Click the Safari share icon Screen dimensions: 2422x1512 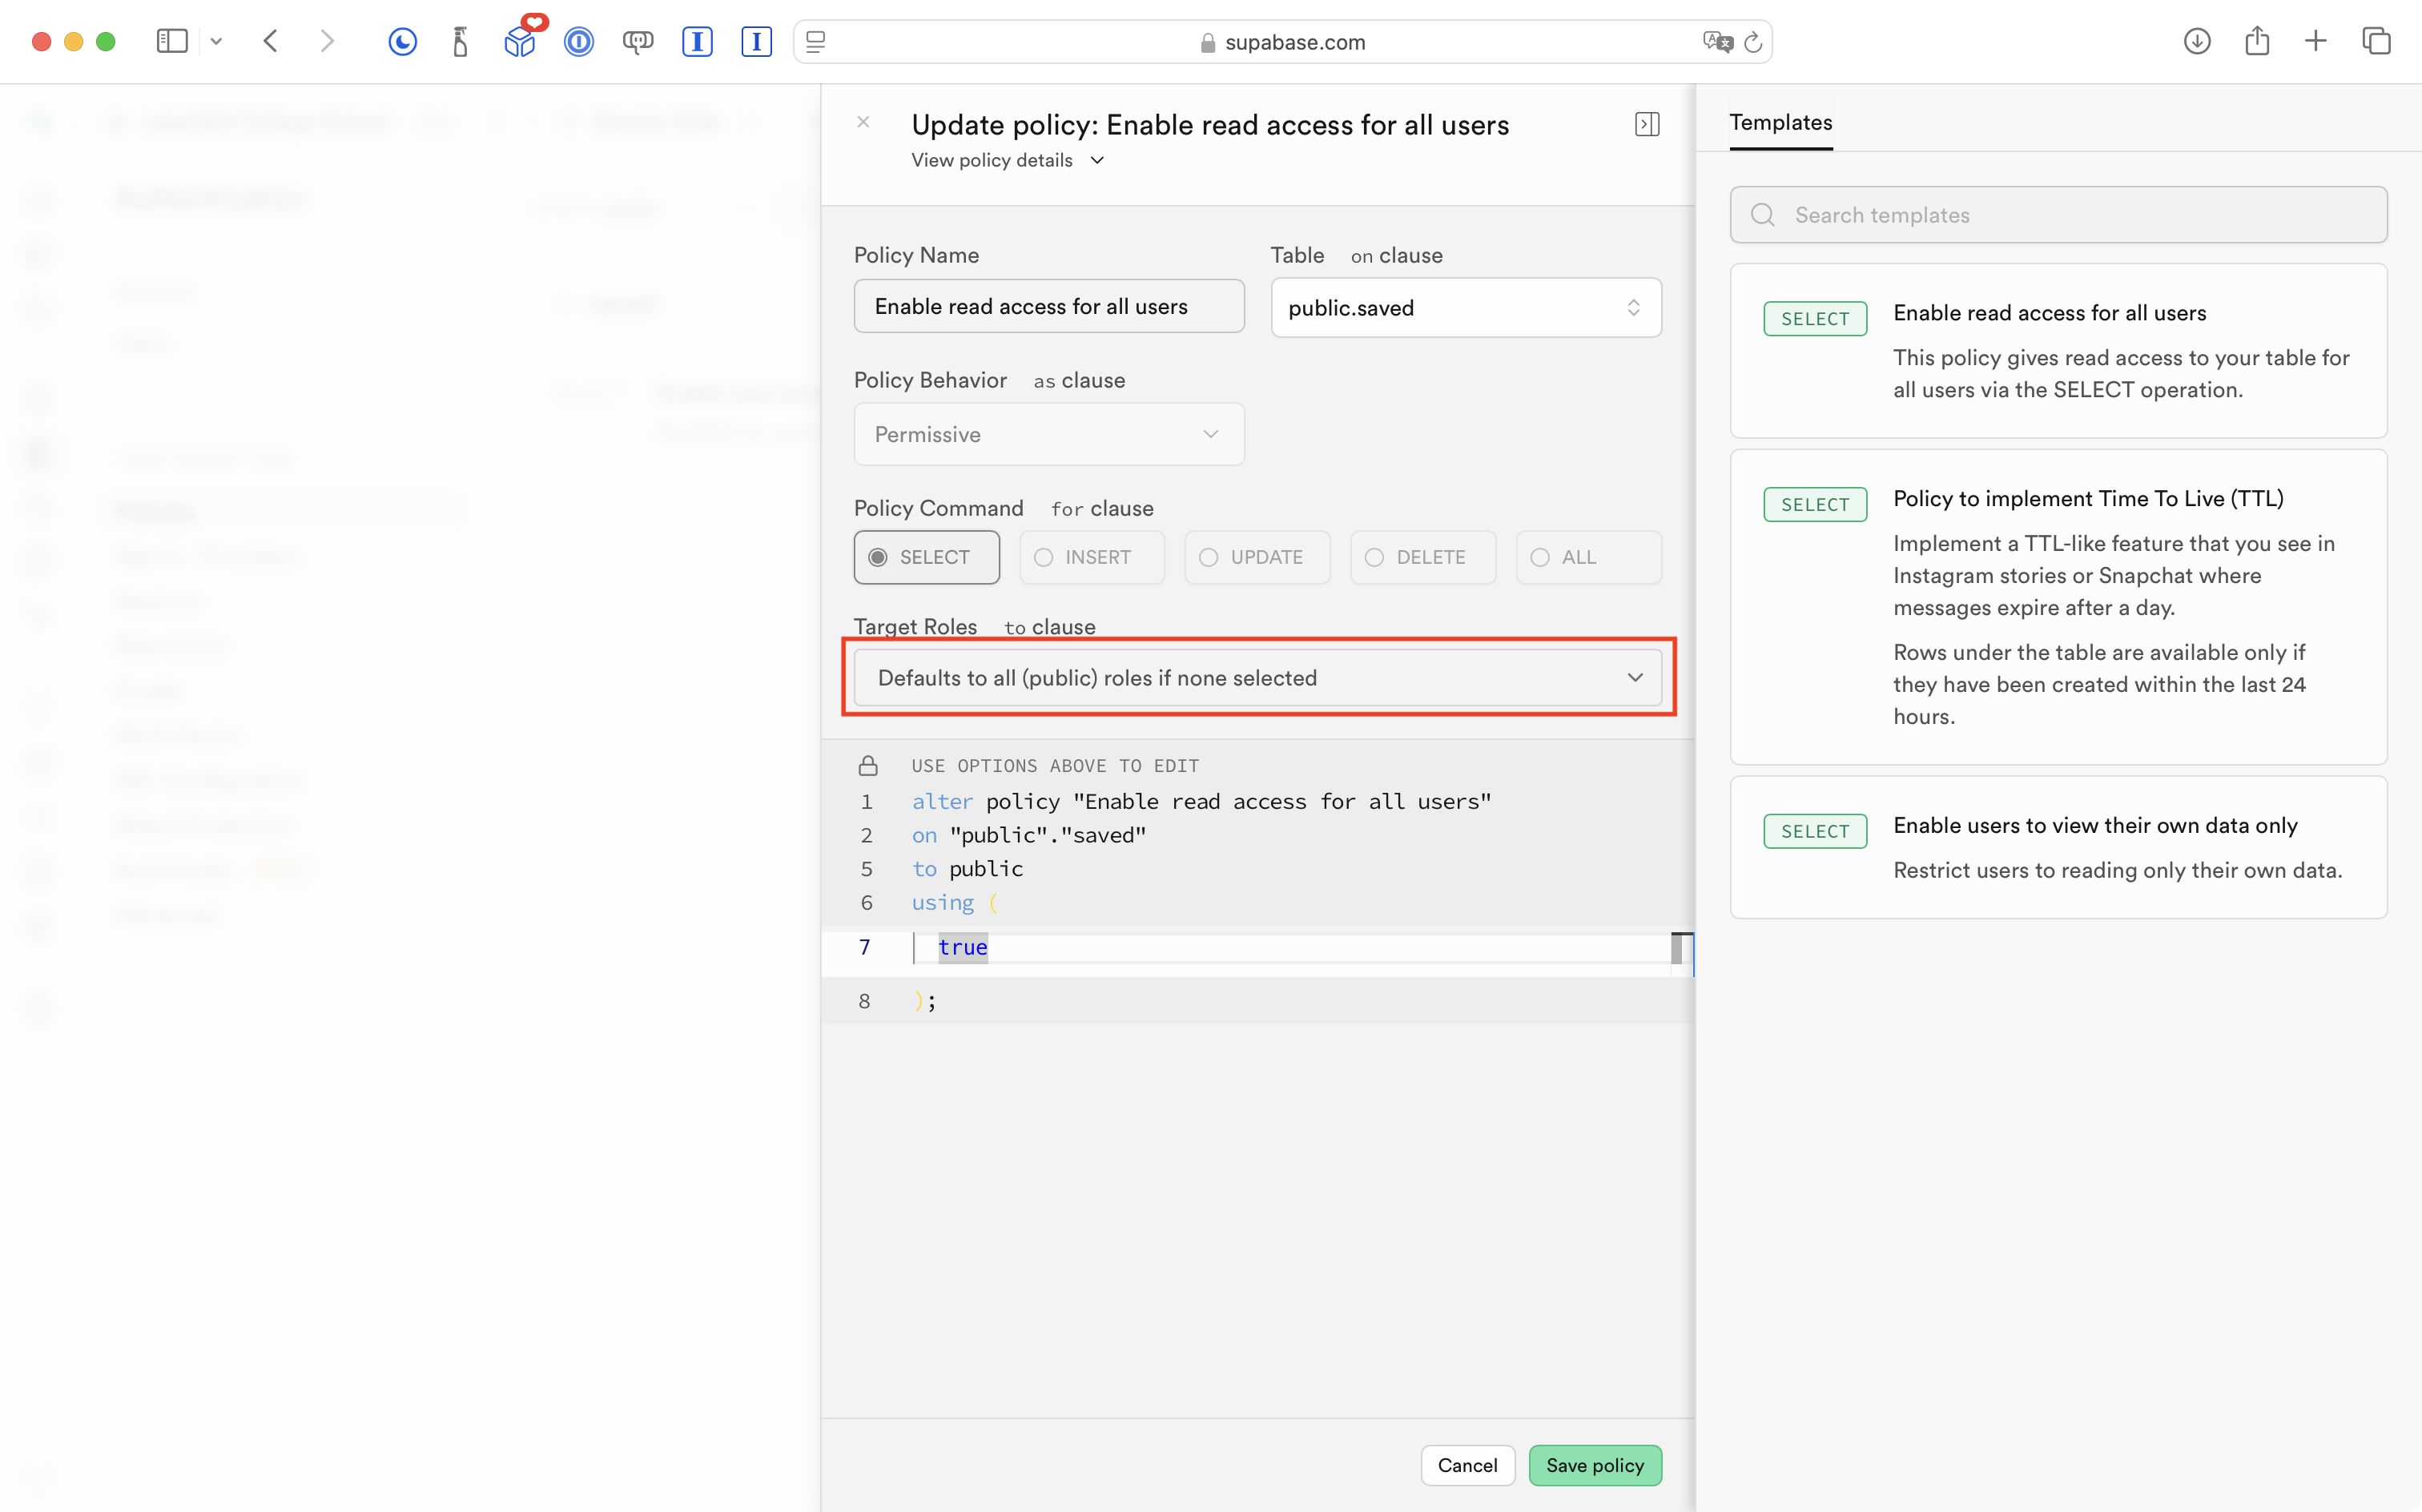(x=2256, y=41)
